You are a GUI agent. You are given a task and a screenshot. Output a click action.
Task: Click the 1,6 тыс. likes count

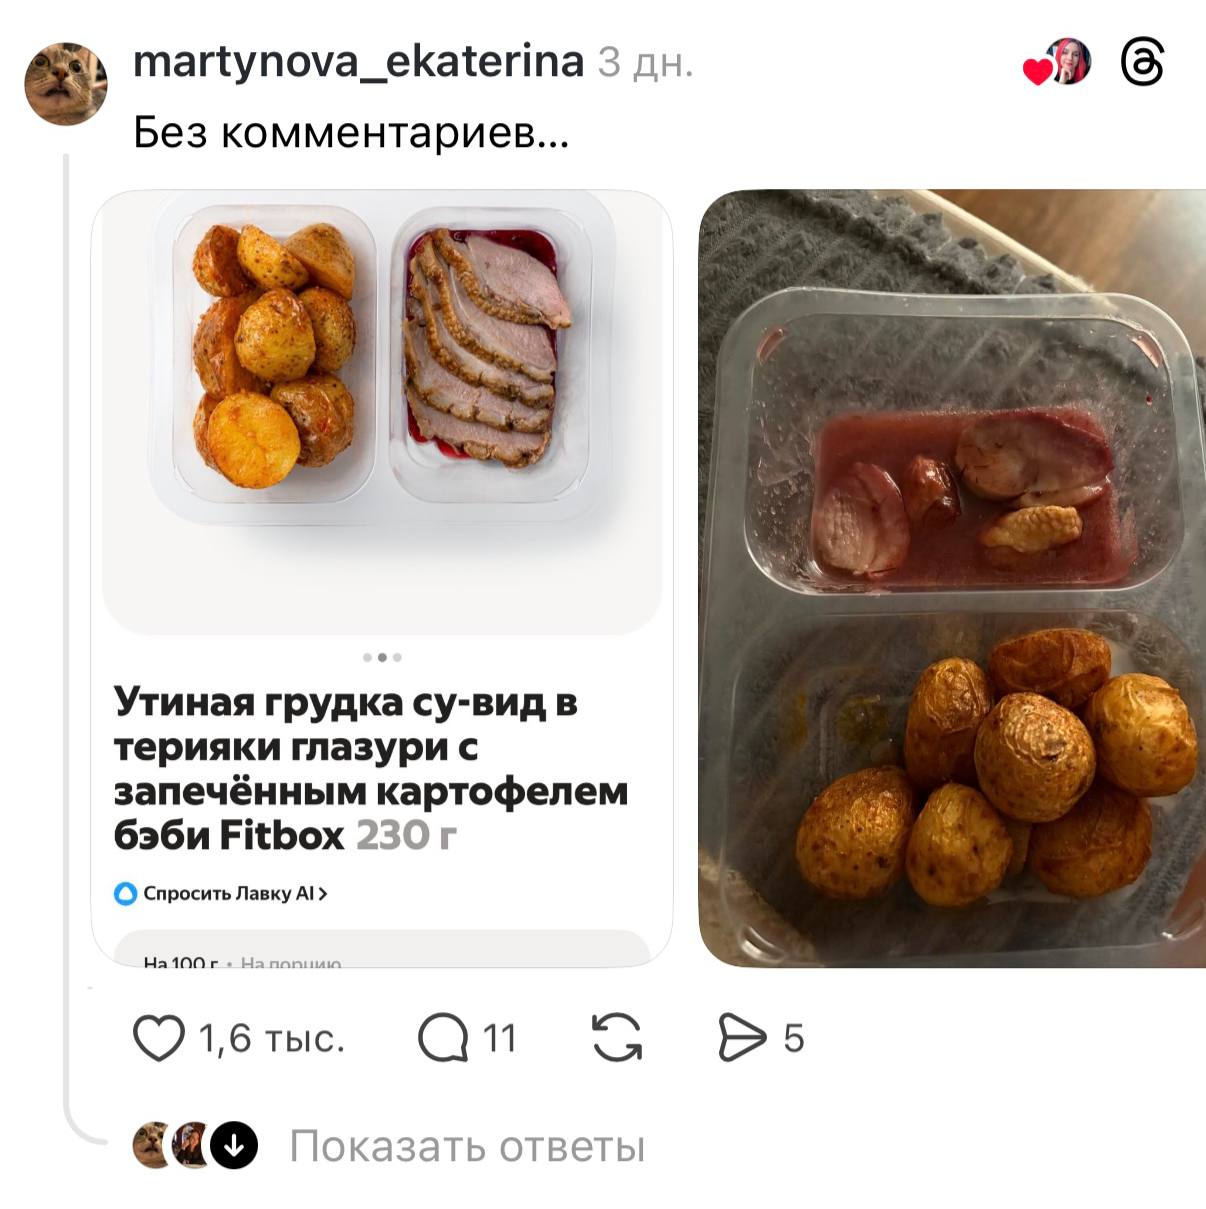272,1039
